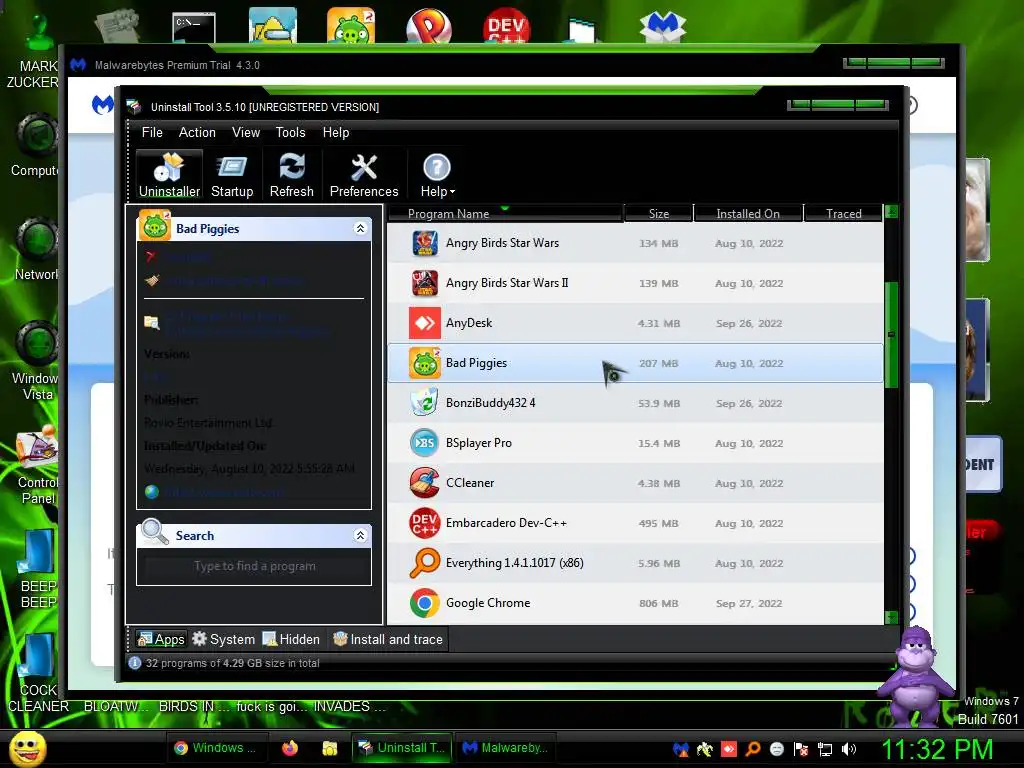Select the Google Chrome icon in the list
Viewport: 1024px width, 768px height.
click(425, 603)
